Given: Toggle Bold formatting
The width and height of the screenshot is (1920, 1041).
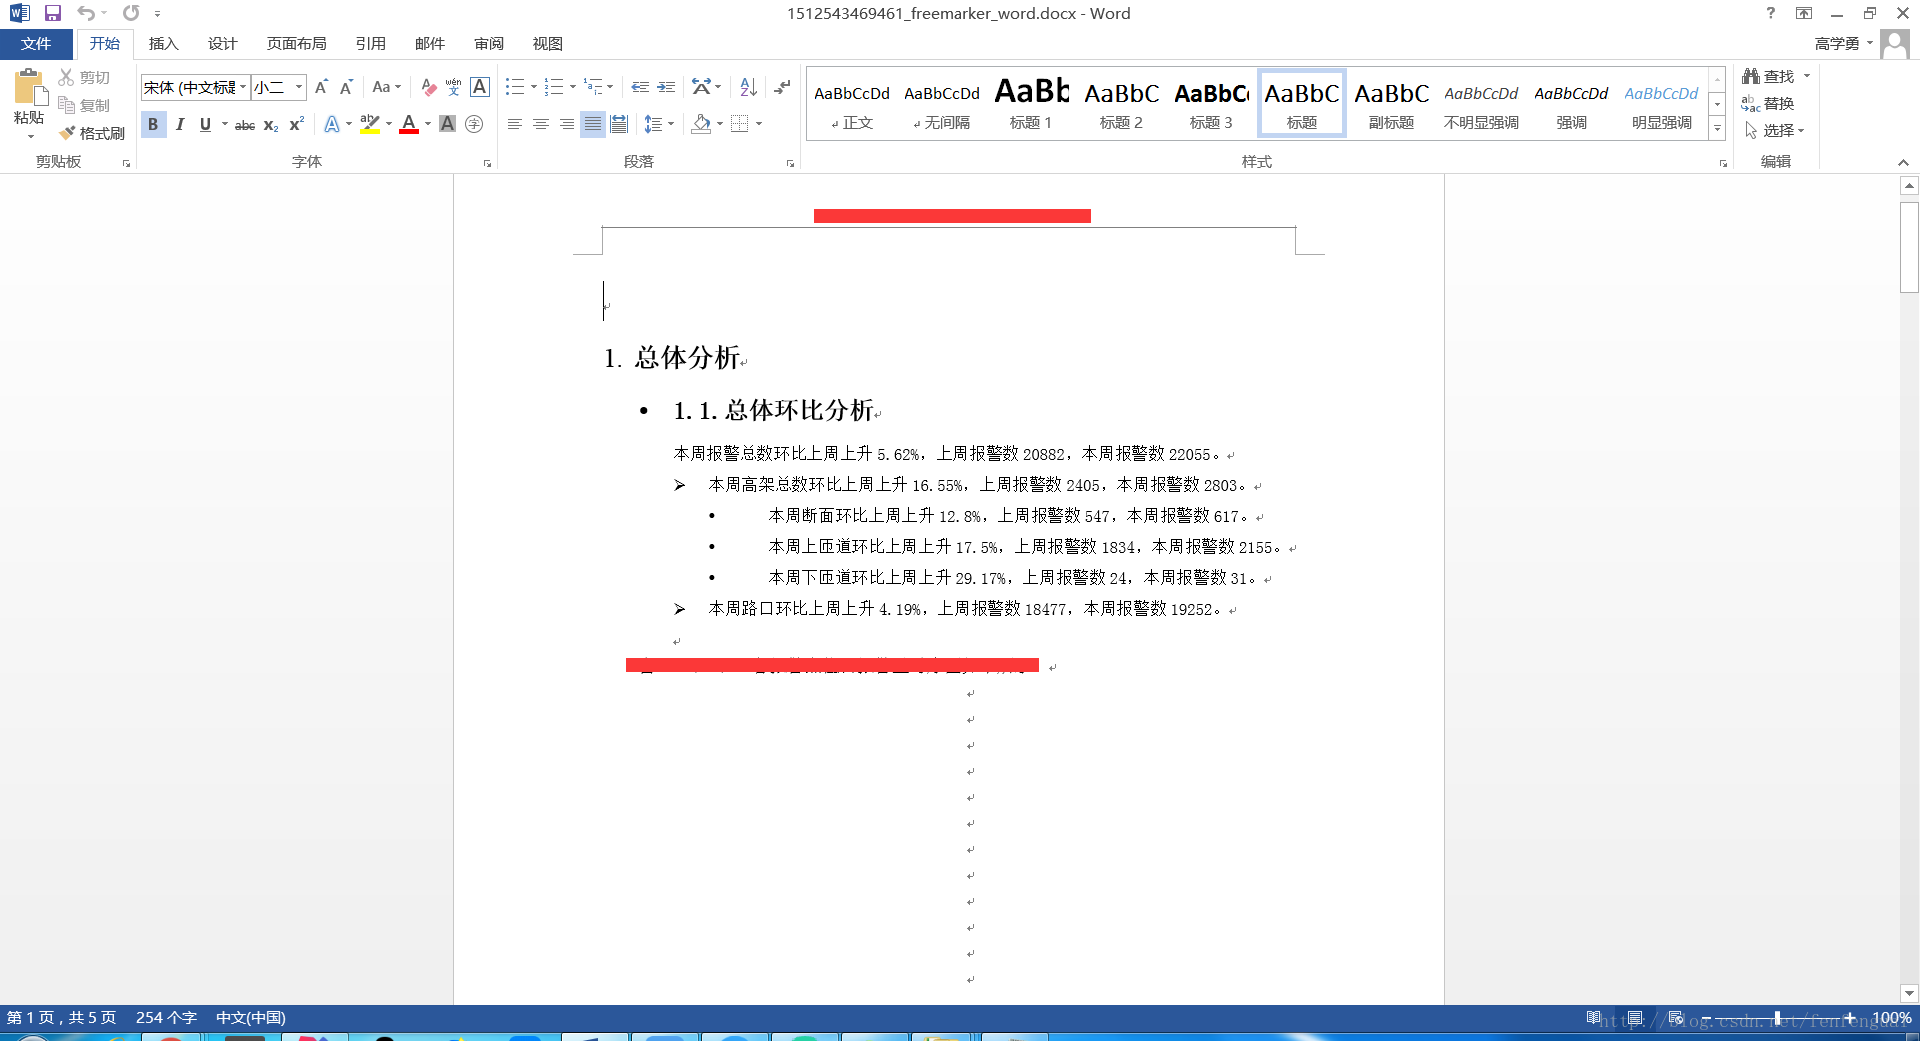Looking at the screenshot, I should 153,124.
